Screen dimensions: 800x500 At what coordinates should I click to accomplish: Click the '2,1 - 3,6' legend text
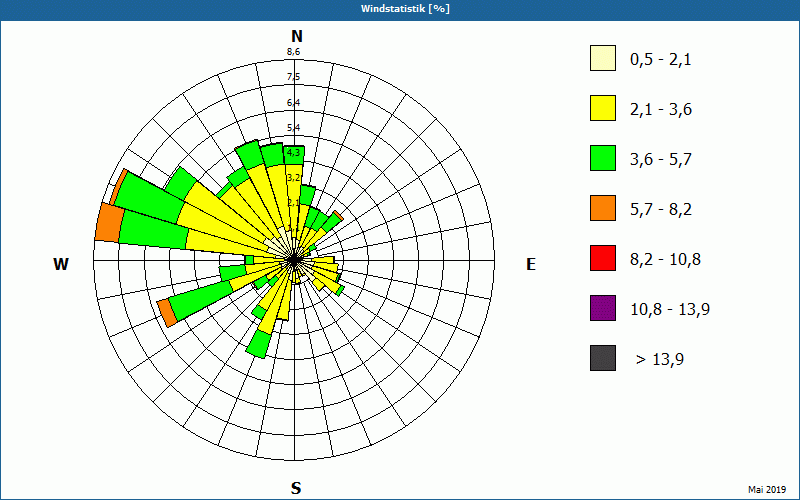(661, 110)
